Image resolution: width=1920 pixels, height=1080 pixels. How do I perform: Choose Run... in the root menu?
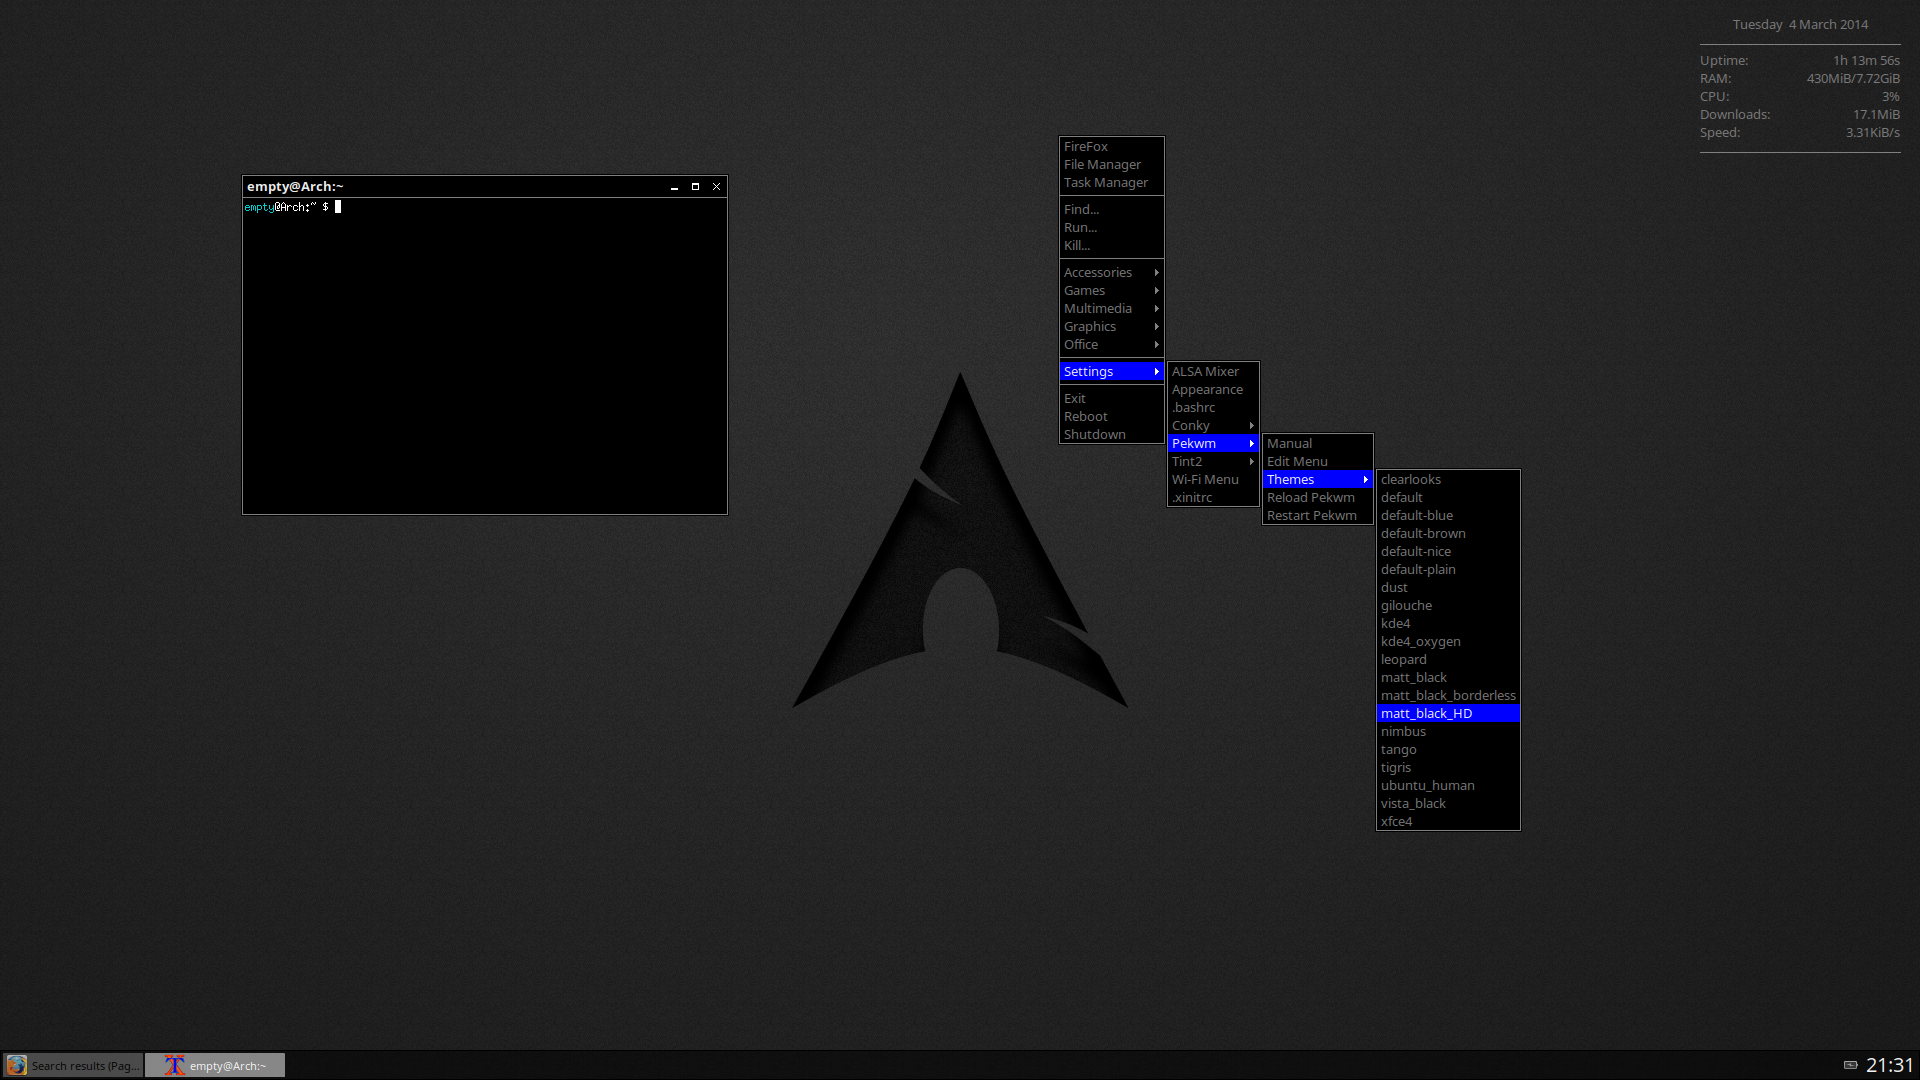[1111, 227]
